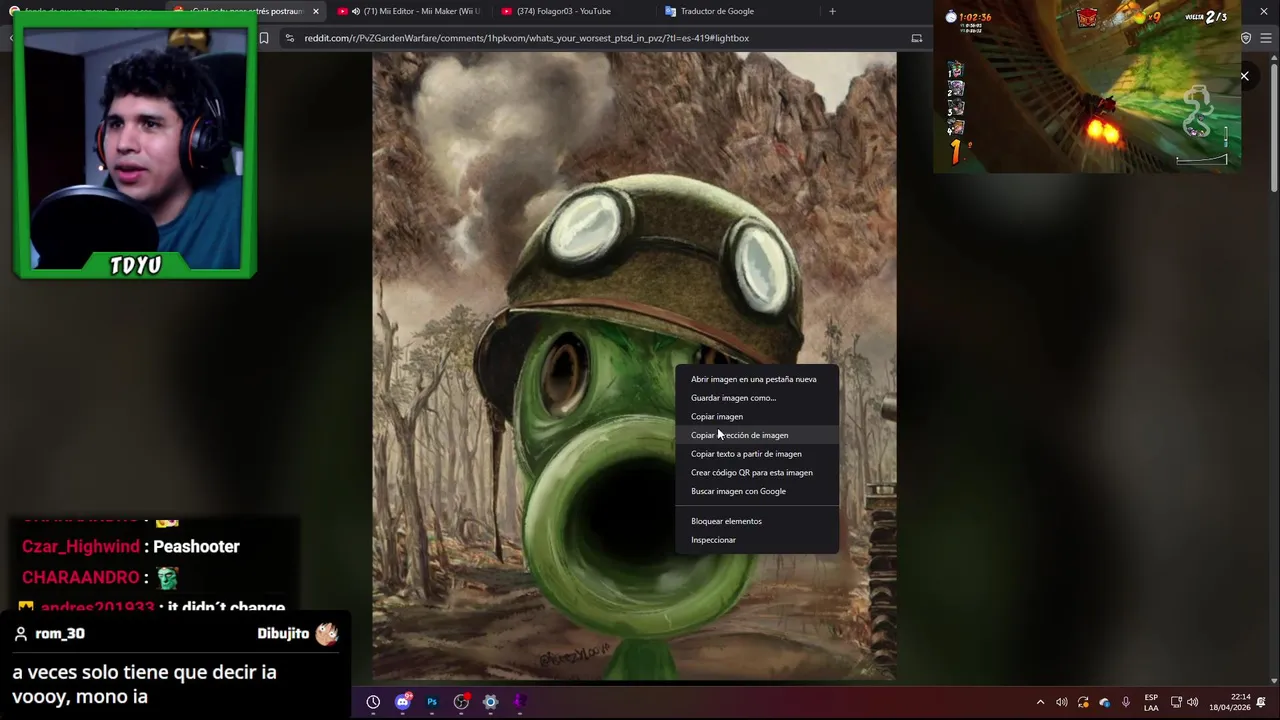Pick 'Copiar dirección de imagen' option
Screen dimensions: 1280x720
(756, 435)
